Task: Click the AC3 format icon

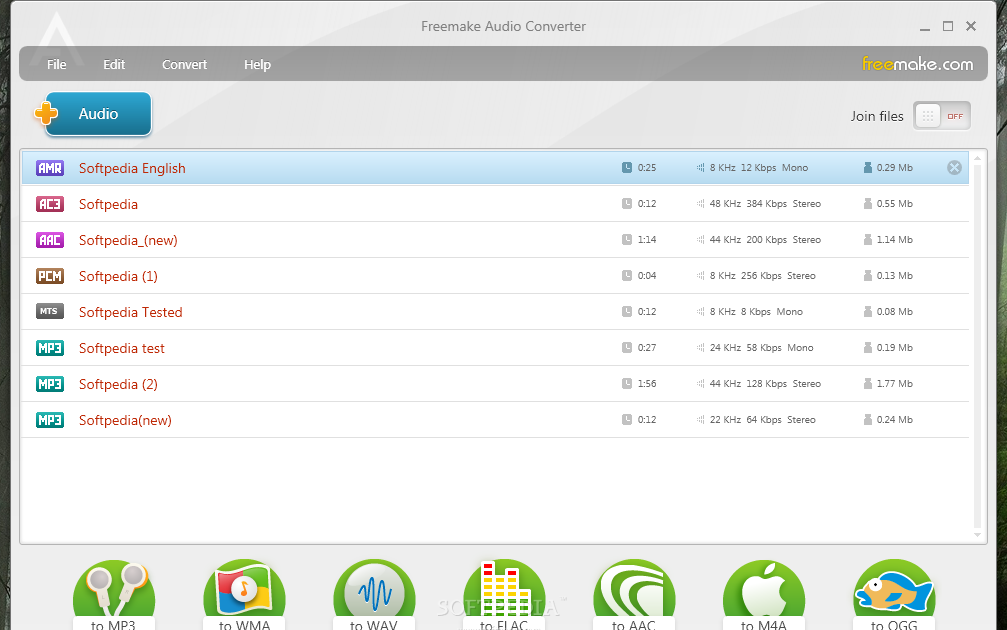Action: (50, 204)
